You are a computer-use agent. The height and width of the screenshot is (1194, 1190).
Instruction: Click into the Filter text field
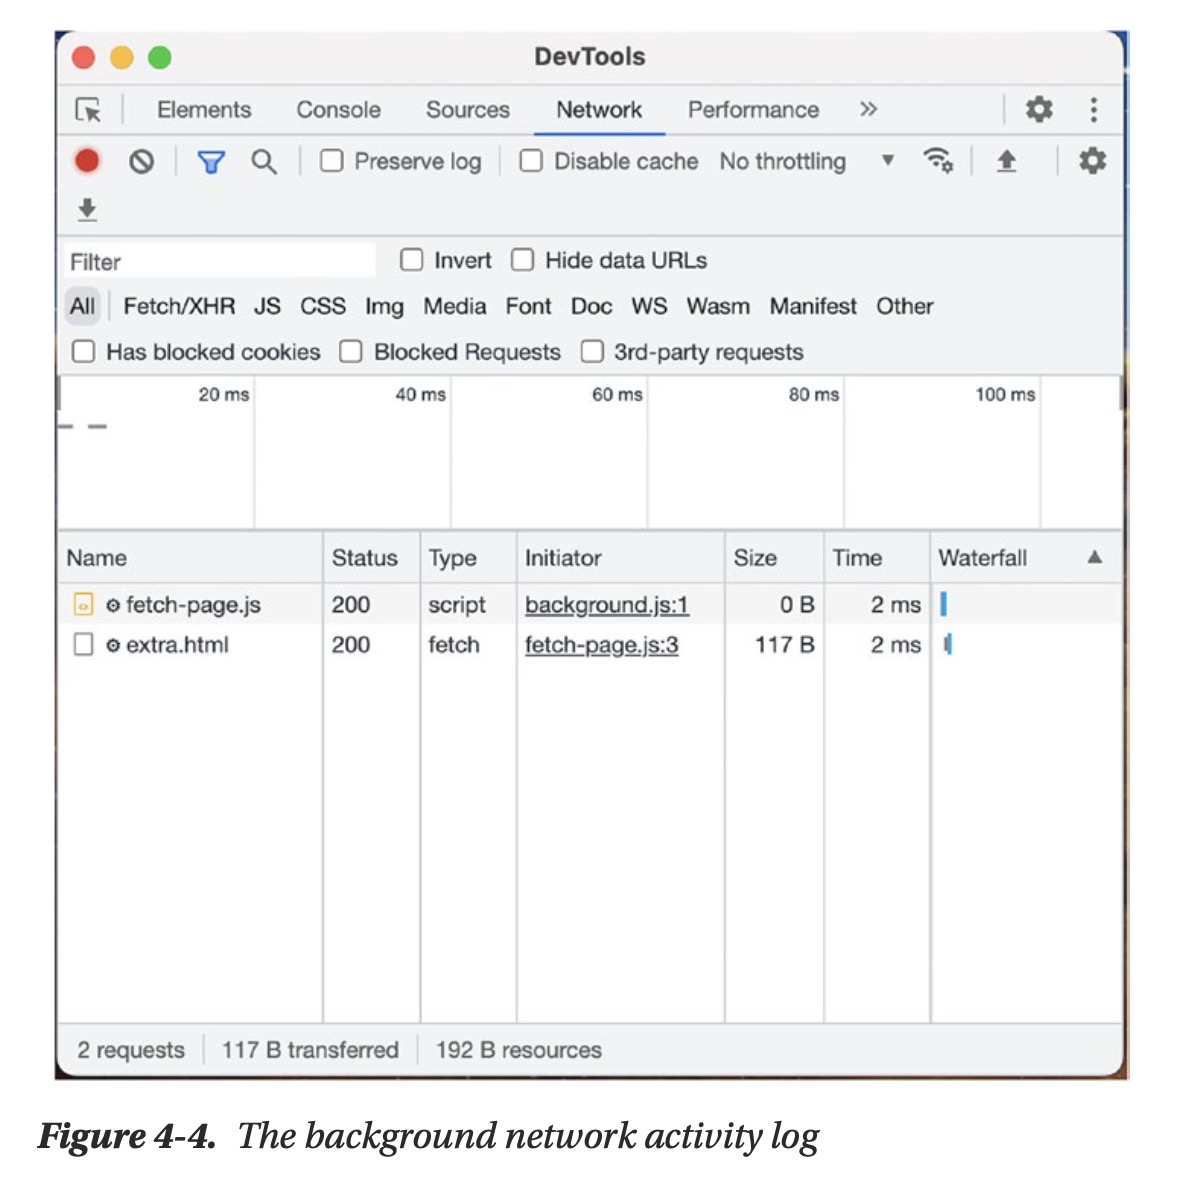coord(220,262)
